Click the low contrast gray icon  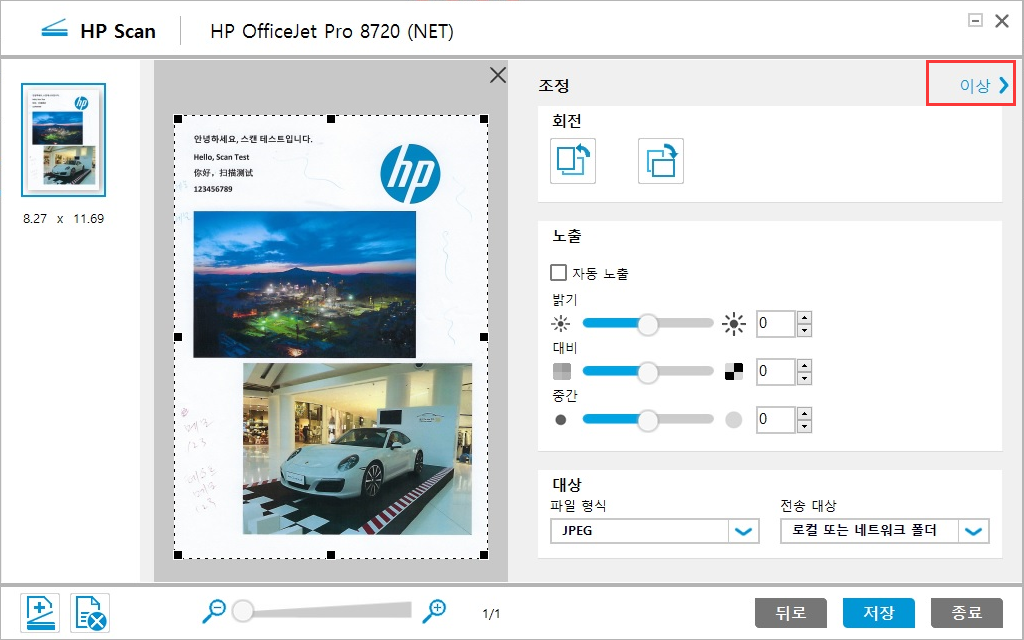point(562,372)
